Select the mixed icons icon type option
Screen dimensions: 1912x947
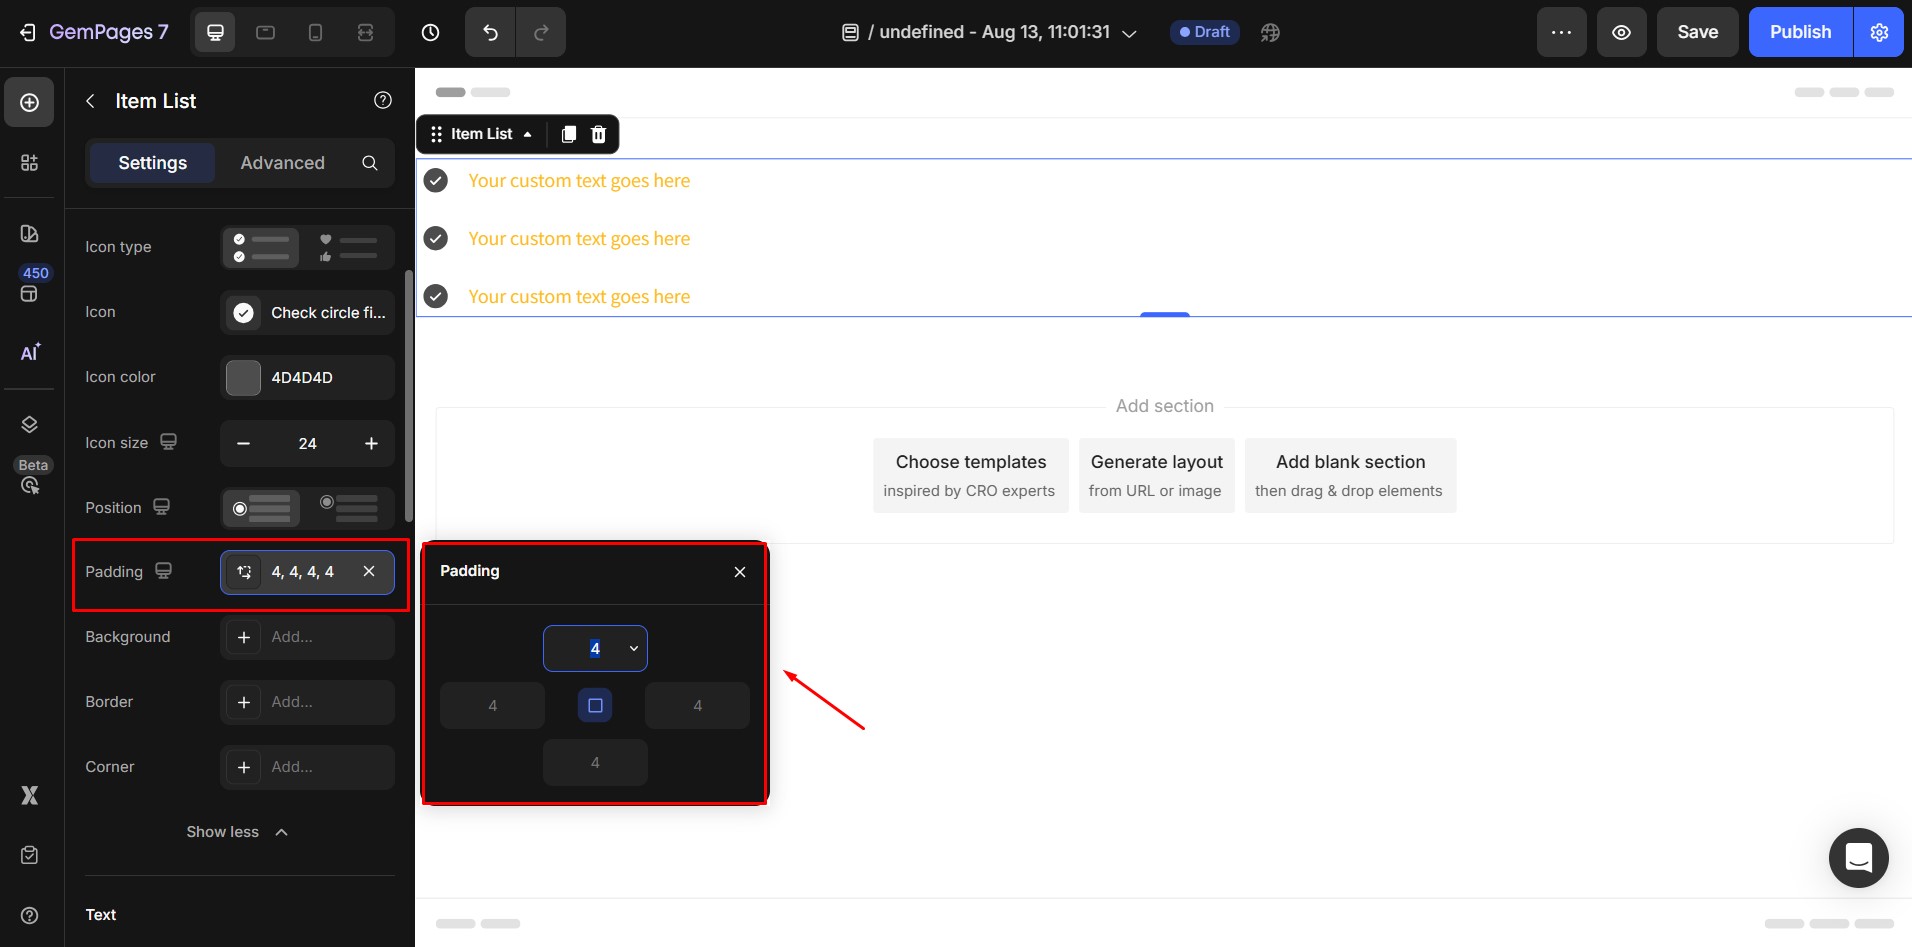coord(349,247)
